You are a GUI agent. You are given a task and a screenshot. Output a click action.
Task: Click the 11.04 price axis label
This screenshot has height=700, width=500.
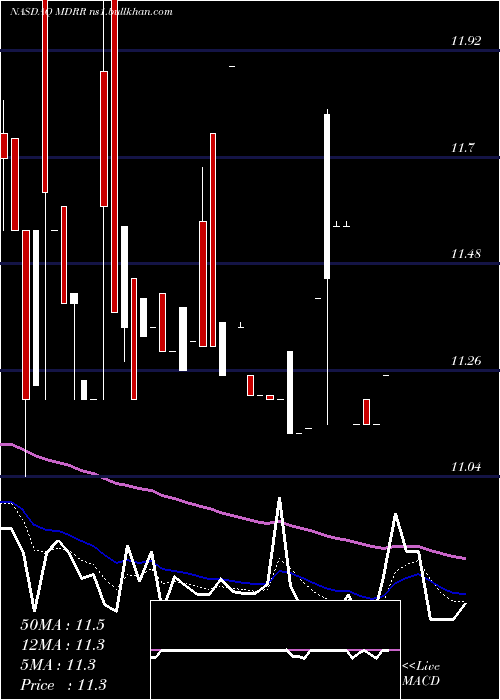[466, 467]
